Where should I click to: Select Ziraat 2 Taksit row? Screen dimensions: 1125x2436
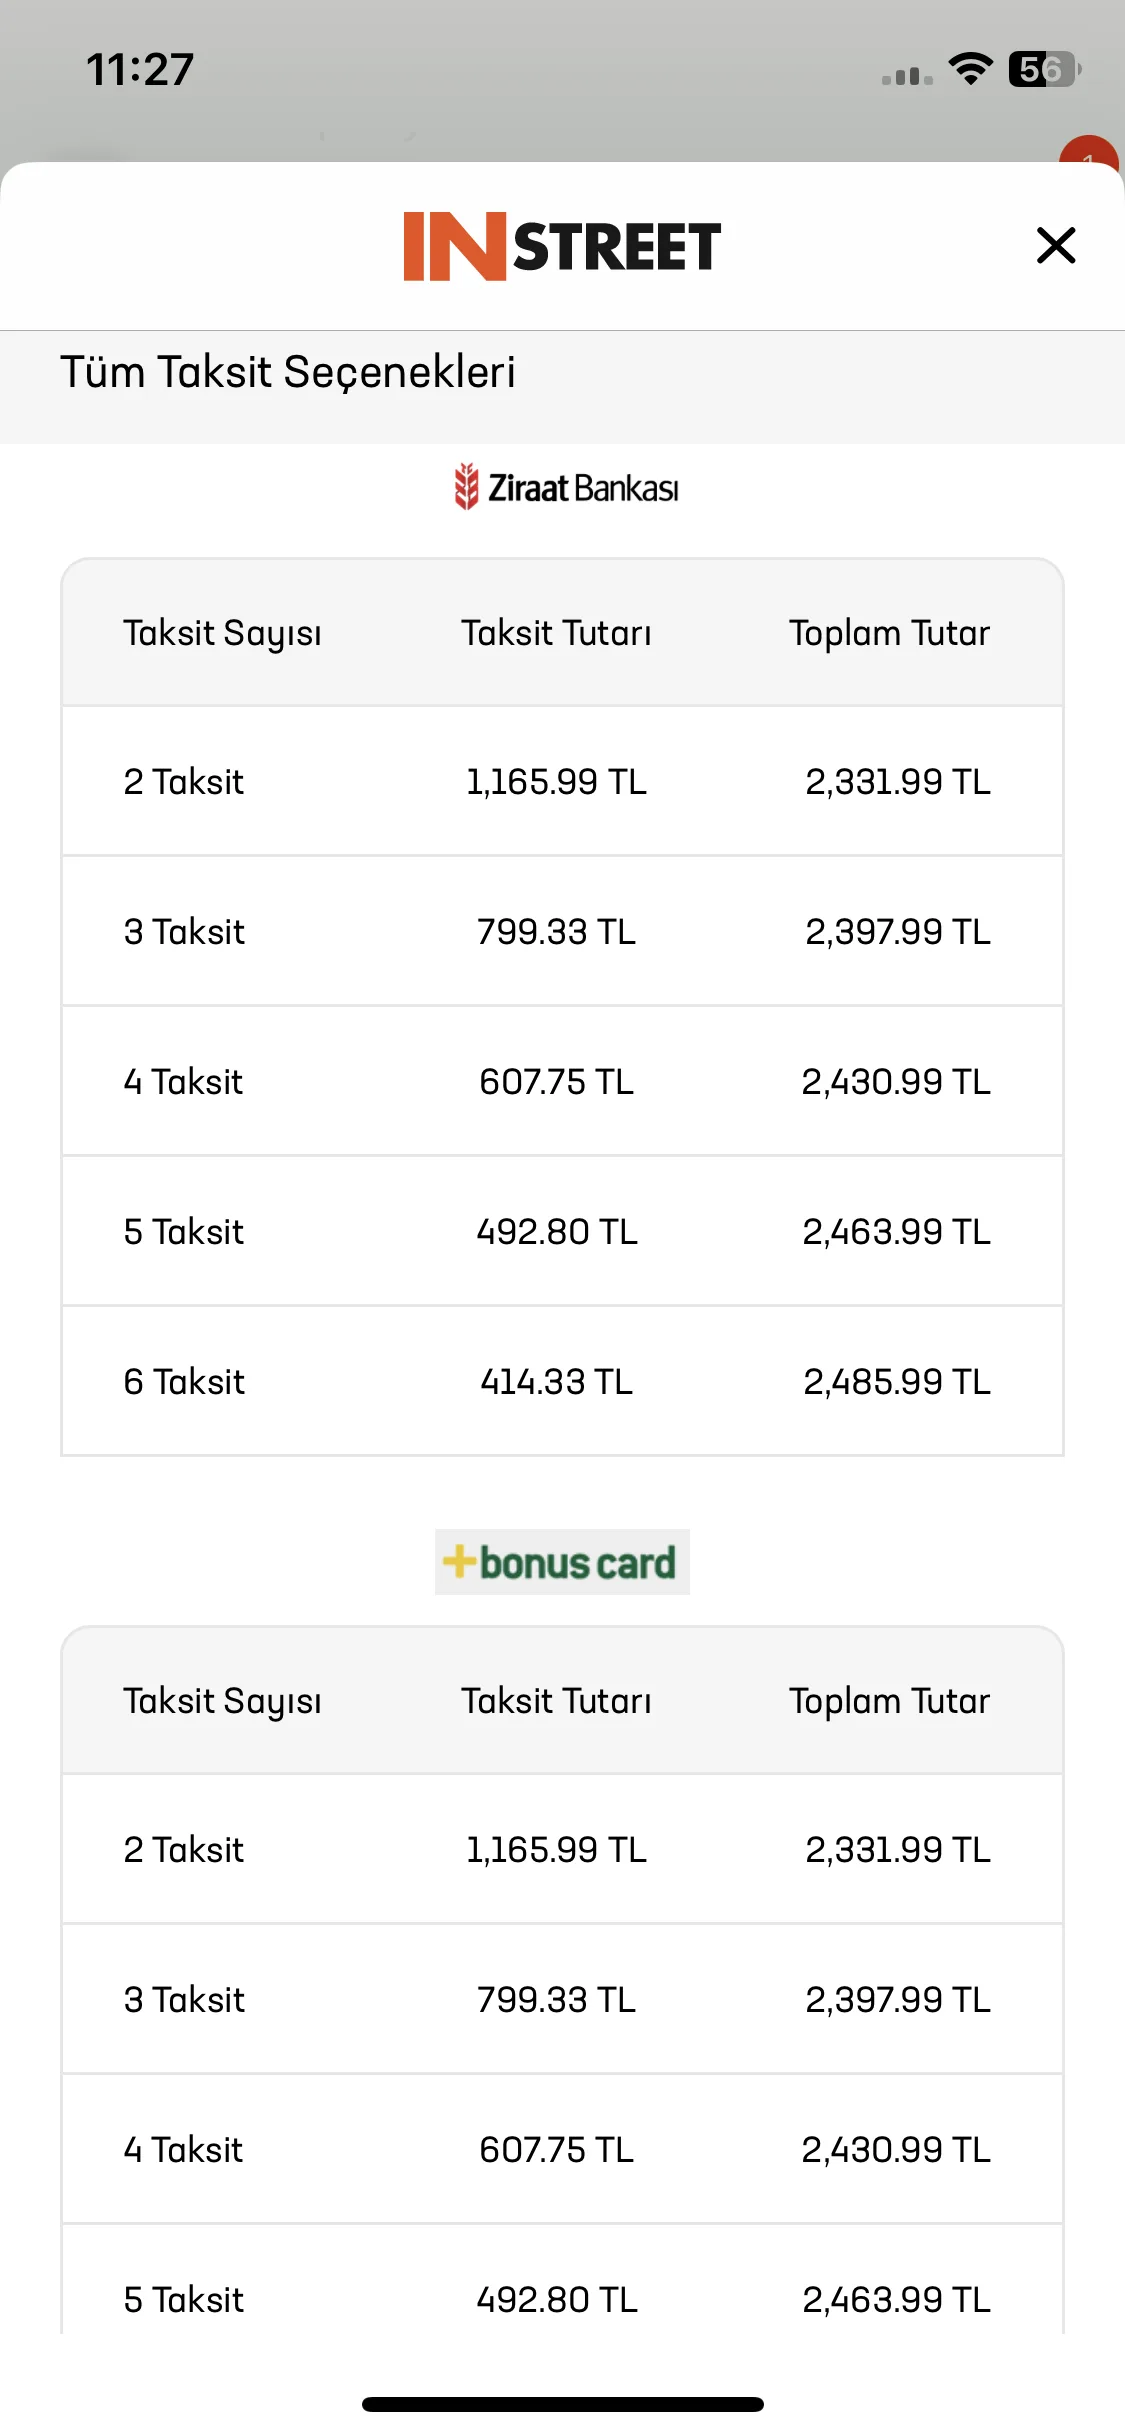point(562,781)
